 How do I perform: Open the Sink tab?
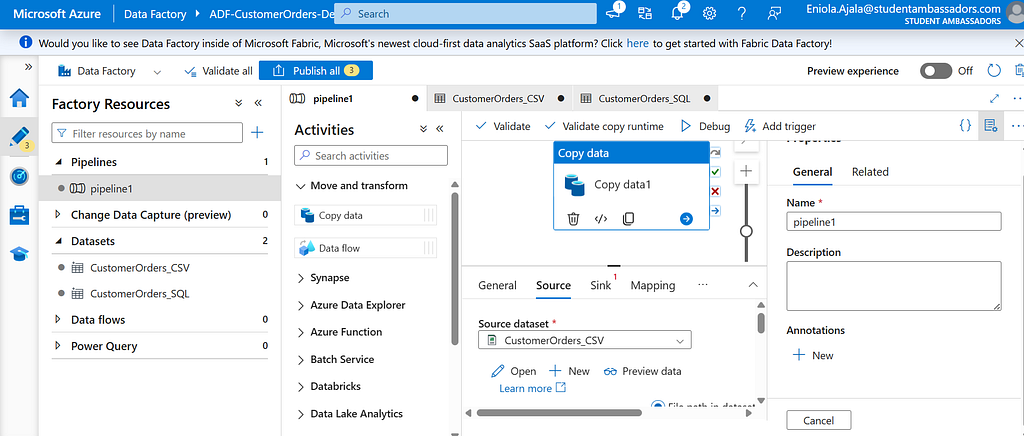(600, 285)
